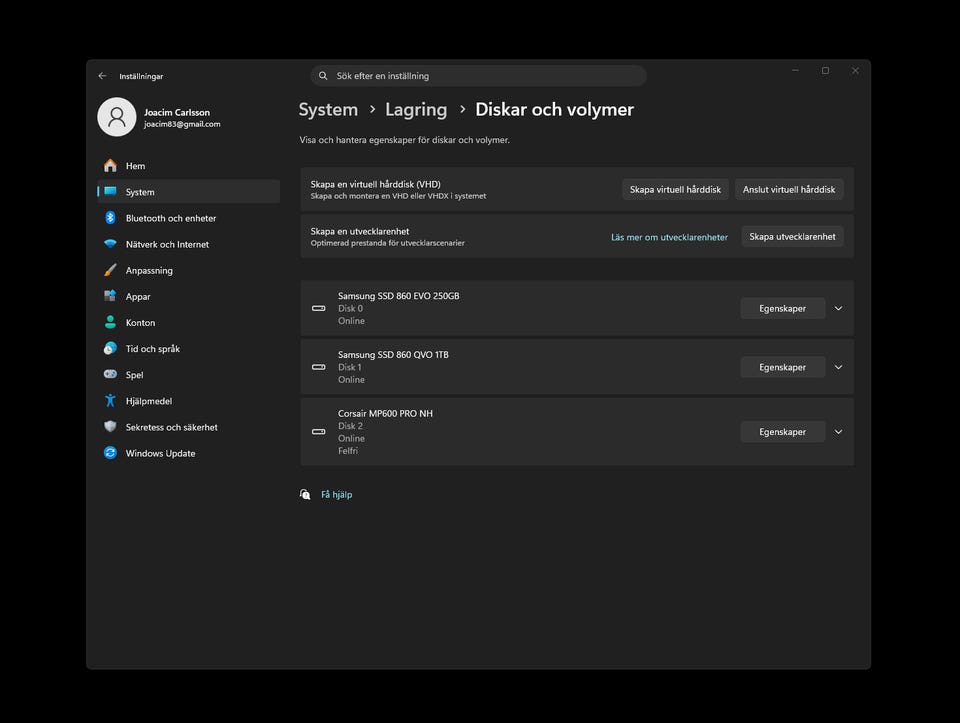Click the user profile avatar icon
This screenshot has height=723, width=960.
[x=117, y=117]
